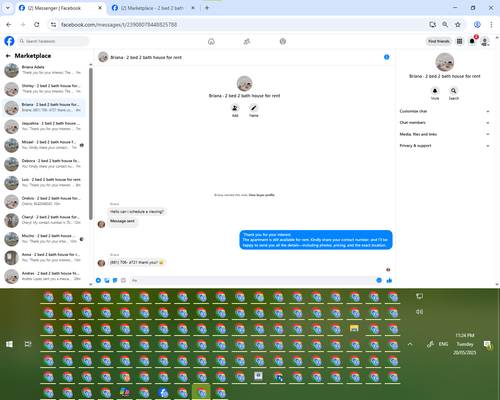Viewport: 500px width, 400px height.
Task: Open more actions plus icon in composer
Action: [98, 280]
